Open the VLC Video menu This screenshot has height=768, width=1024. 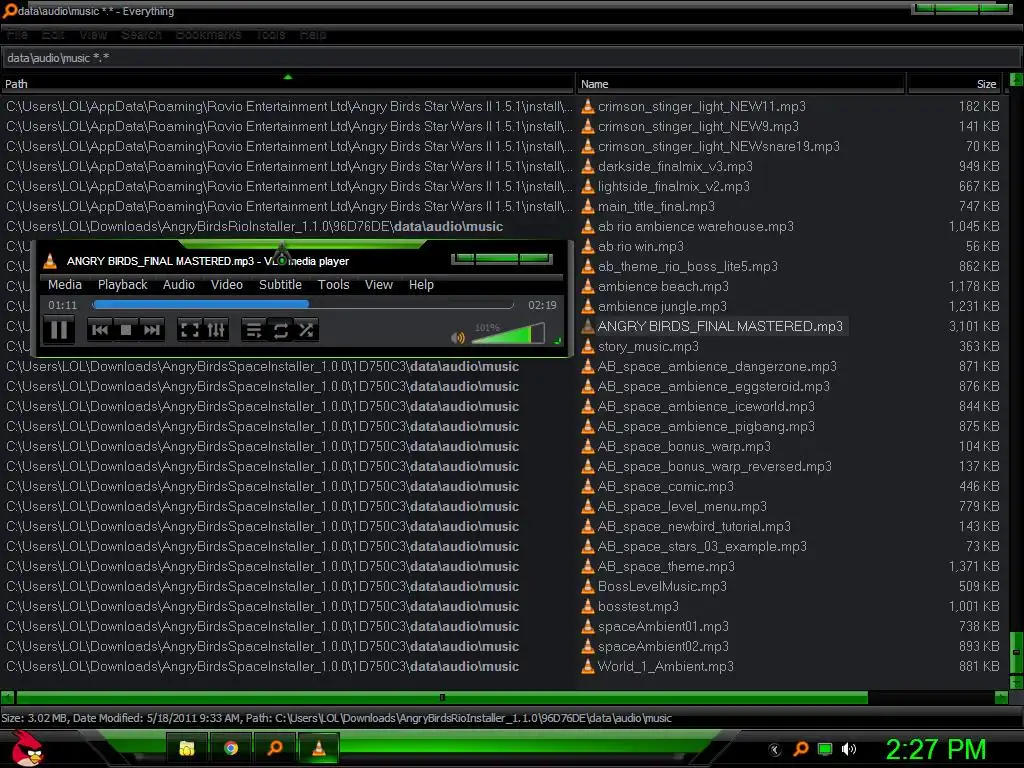point(227,285)
